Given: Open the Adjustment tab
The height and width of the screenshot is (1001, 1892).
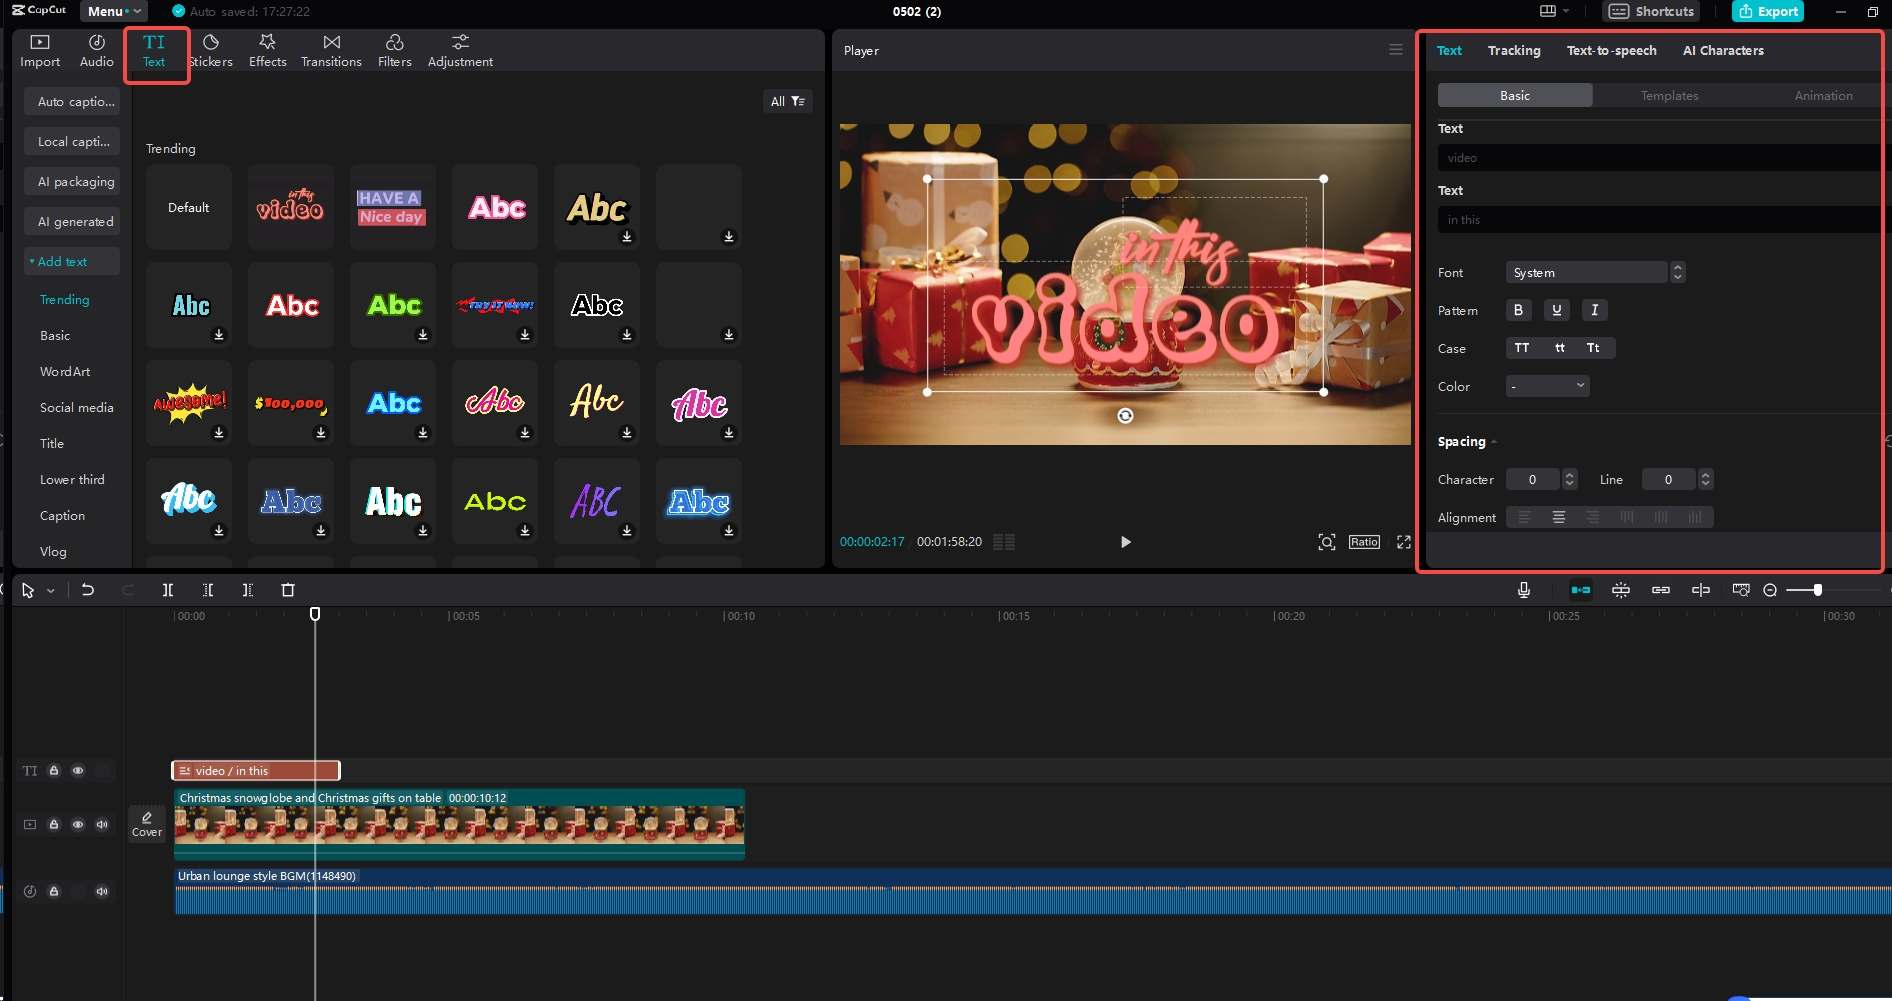Looking at the screenshot, I should tap(460, 51).
